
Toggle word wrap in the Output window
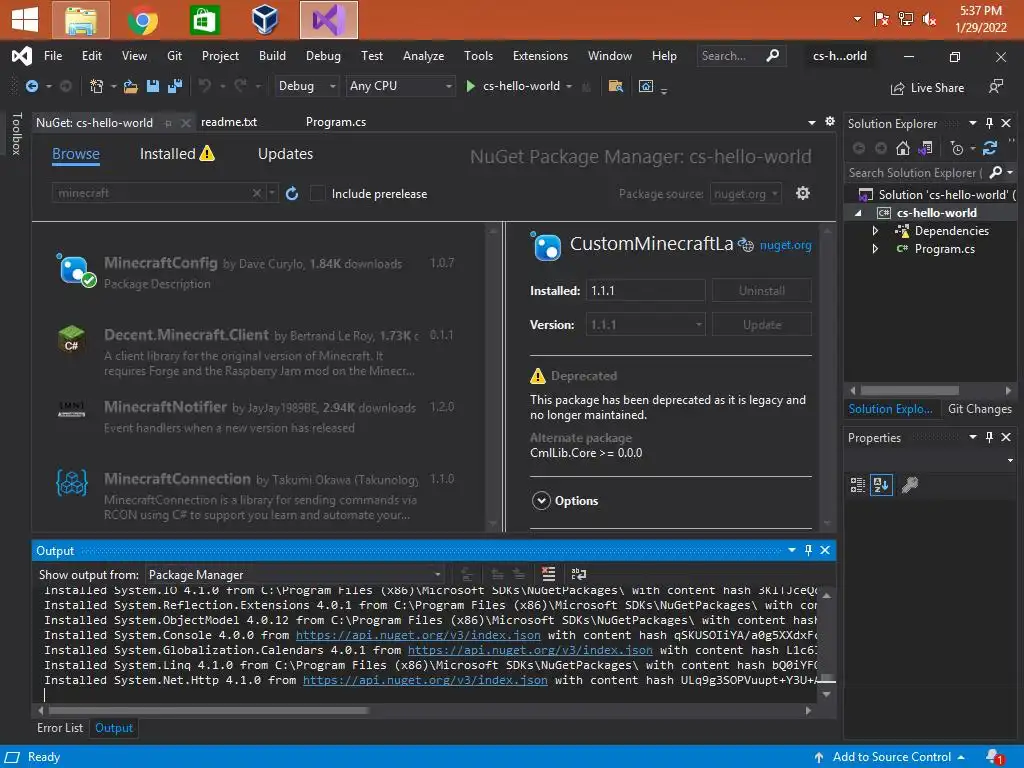coord(579,574)
